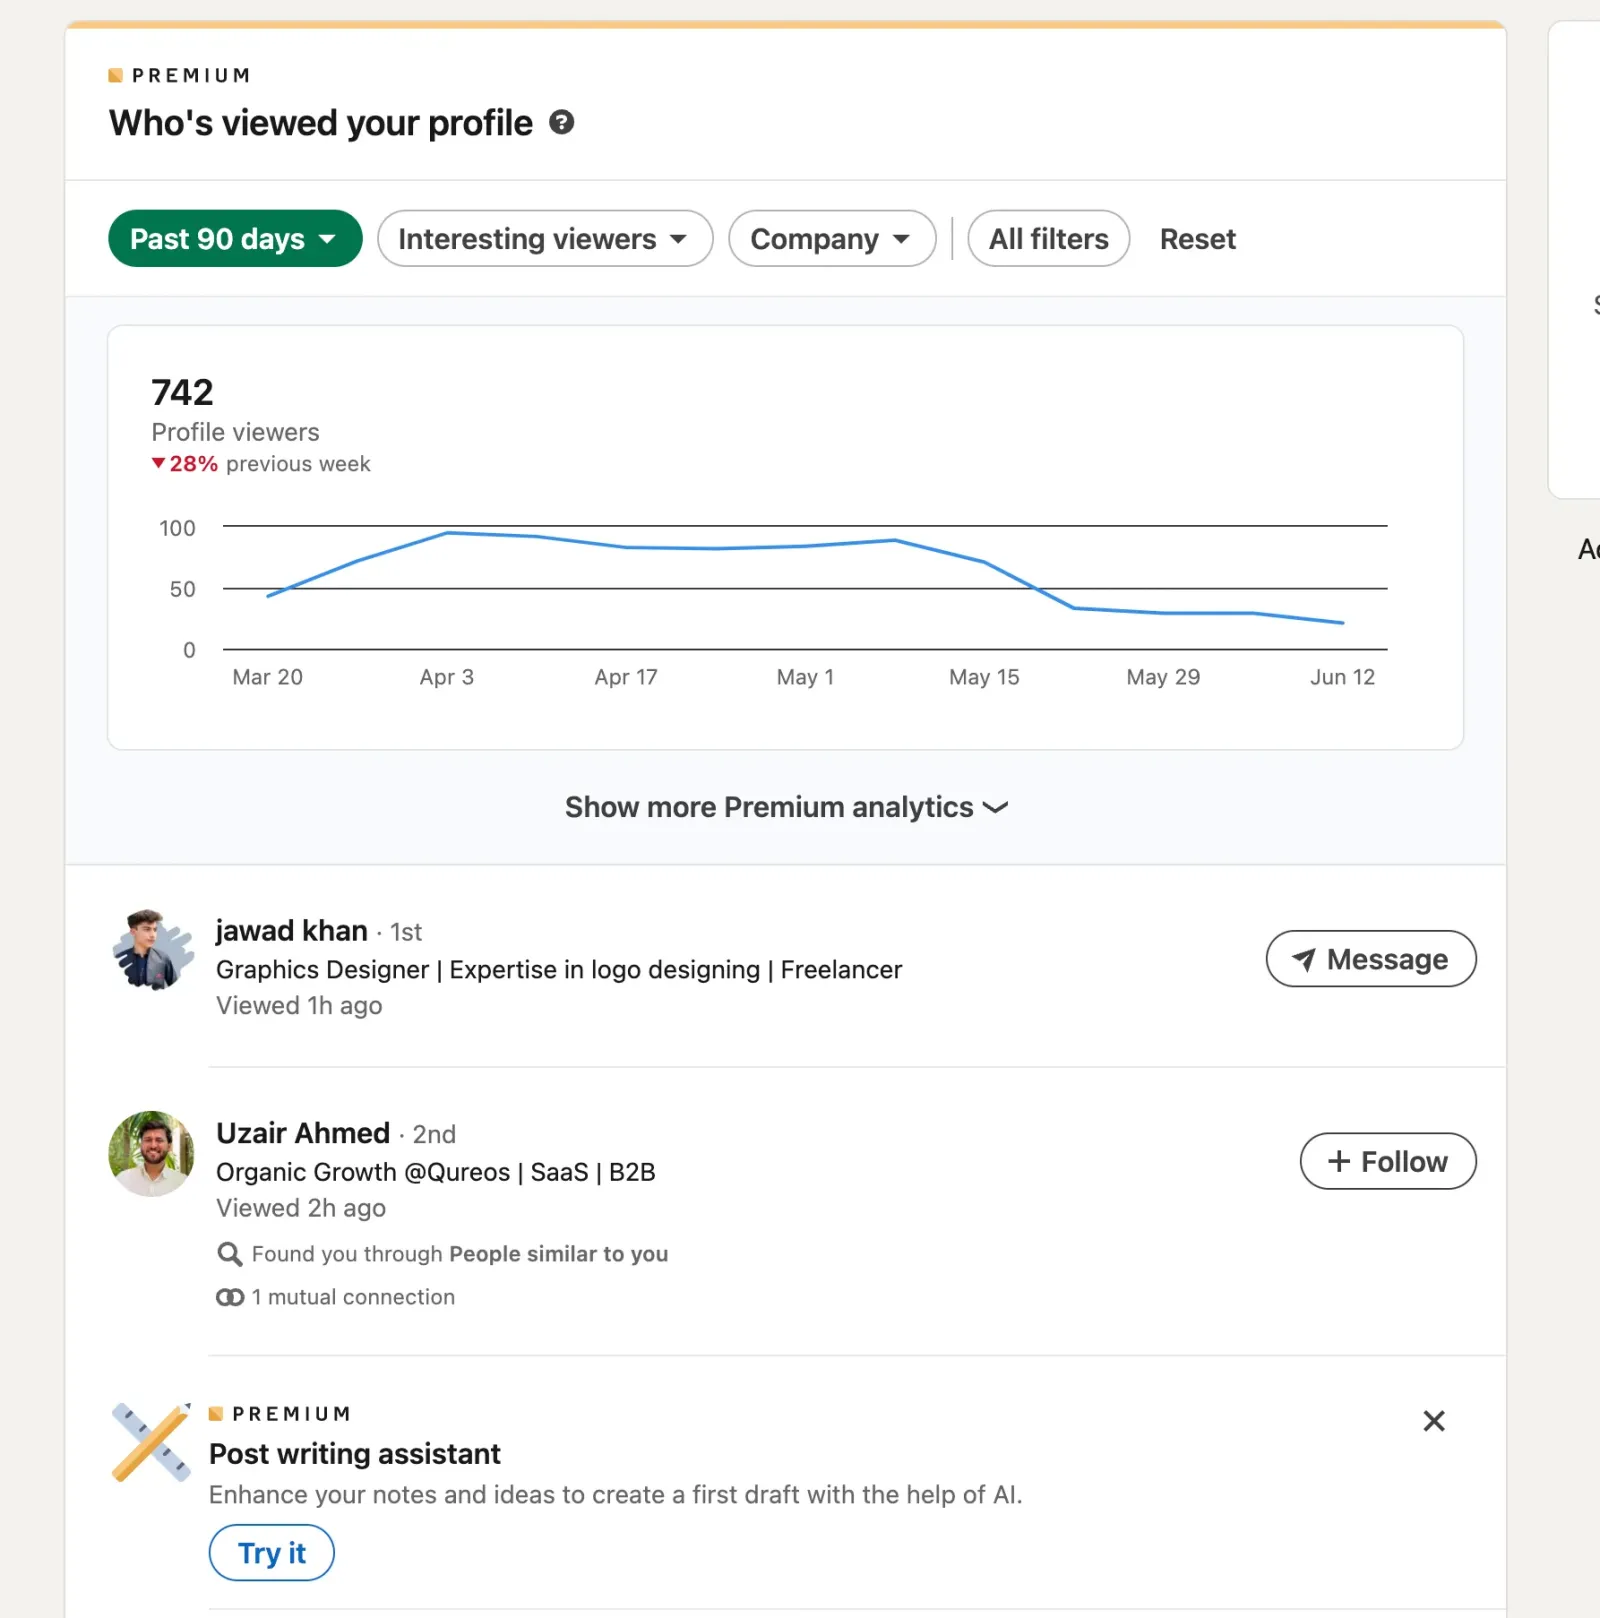
Task: Click the paper plane icon in Message button
Action: (1303, 959)
